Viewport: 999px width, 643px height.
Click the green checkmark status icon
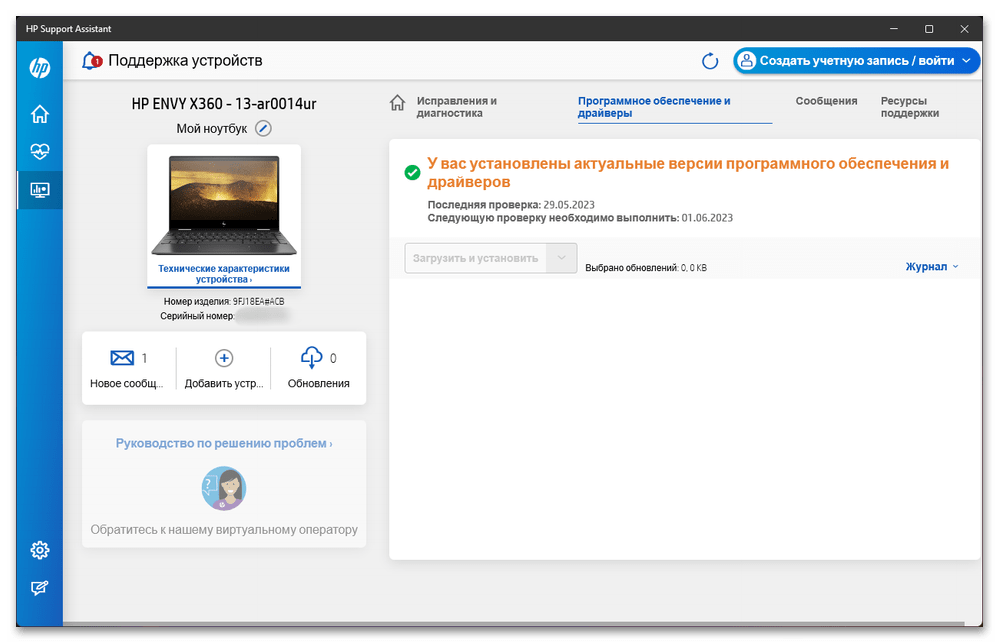(412, 172)
